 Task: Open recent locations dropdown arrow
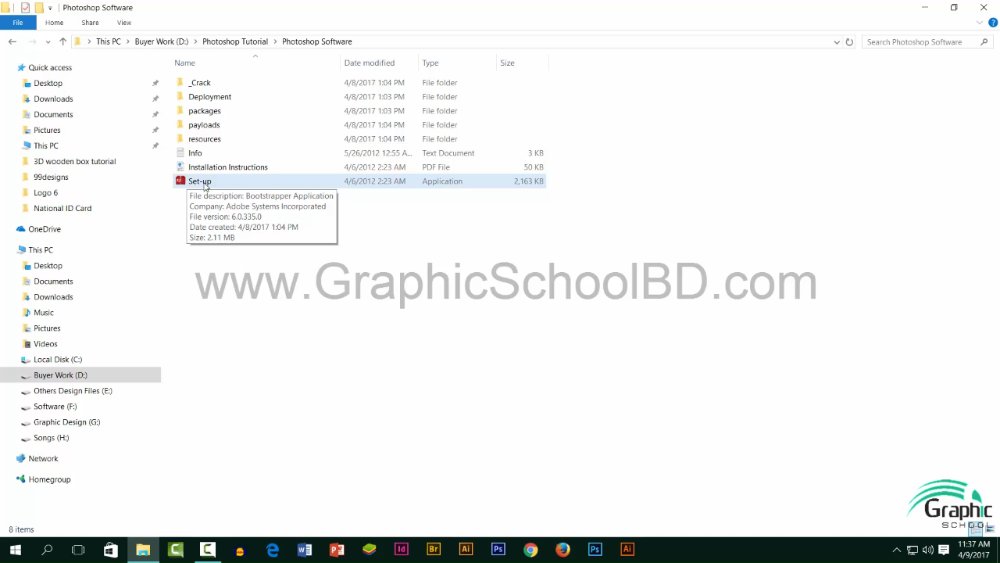point(48,42)
